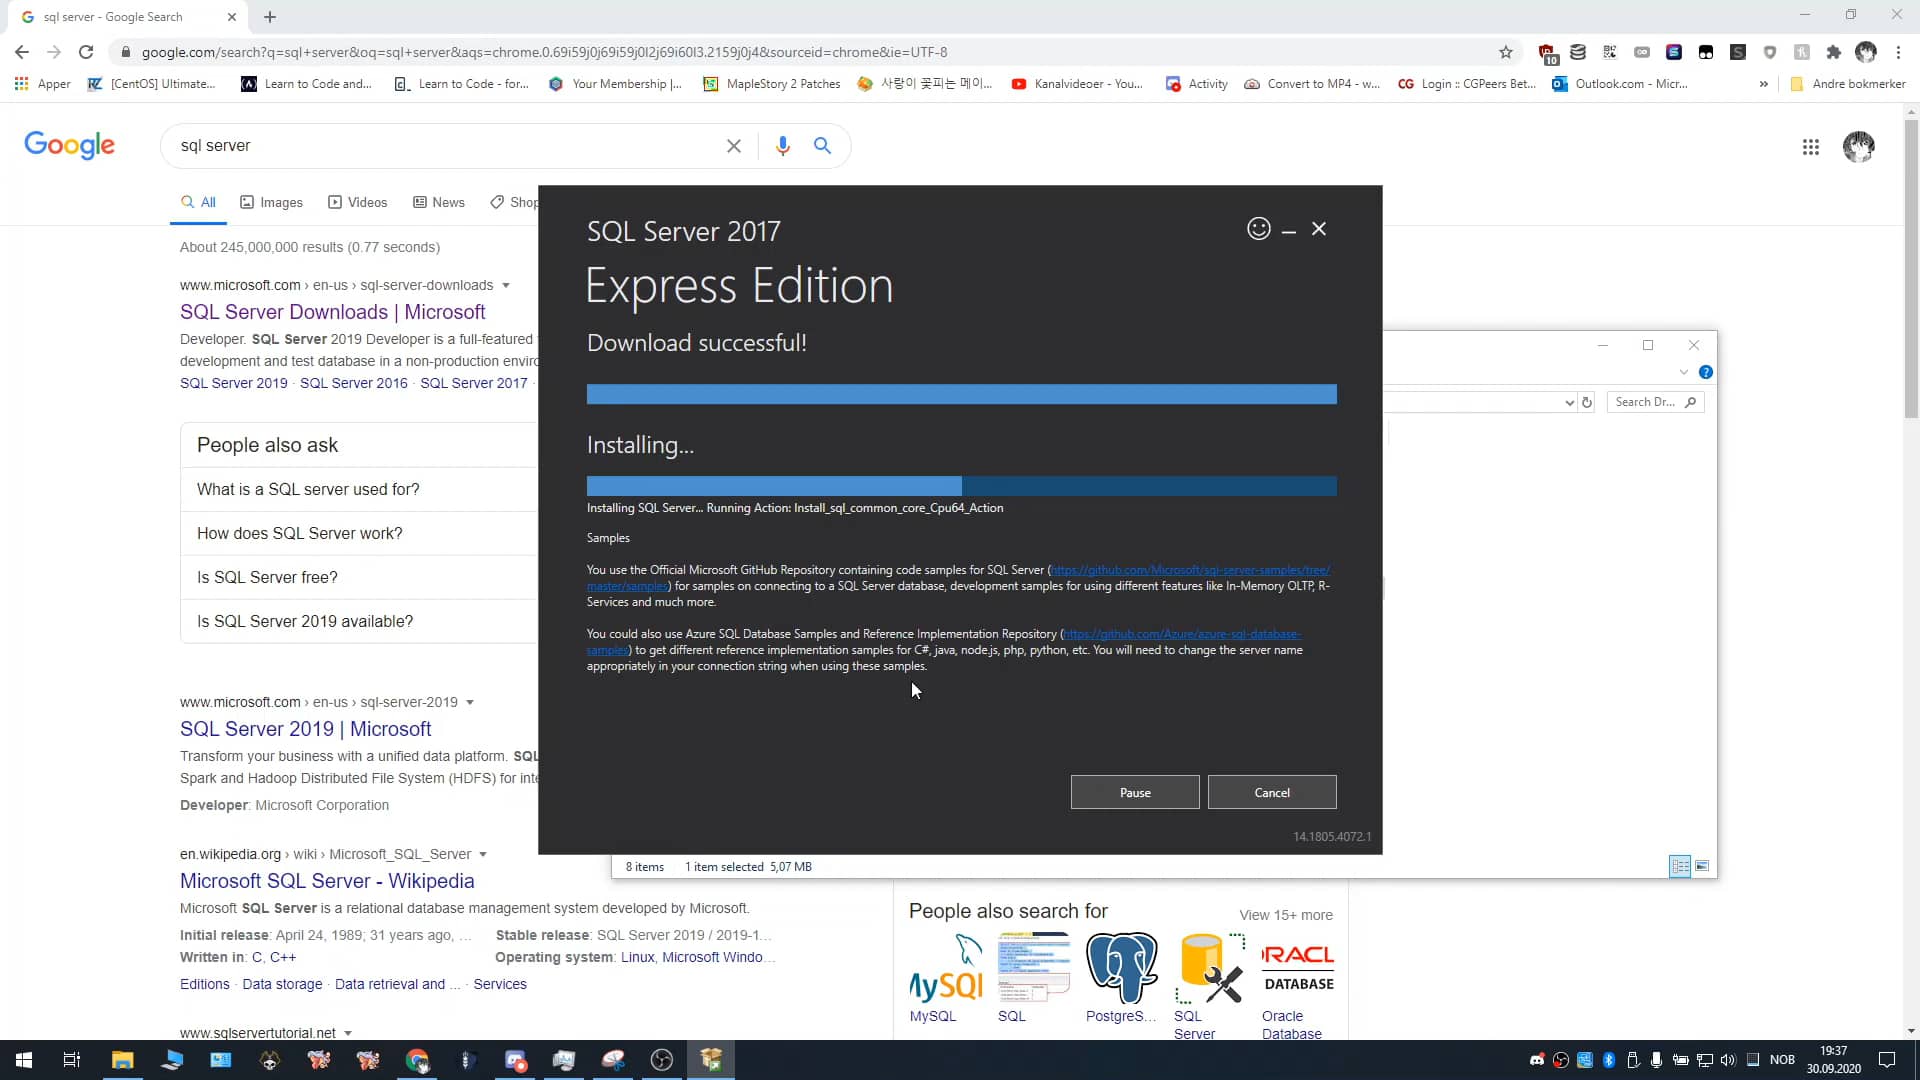Click the refresh icon in the Explorer search bar

click(1587, 402)
